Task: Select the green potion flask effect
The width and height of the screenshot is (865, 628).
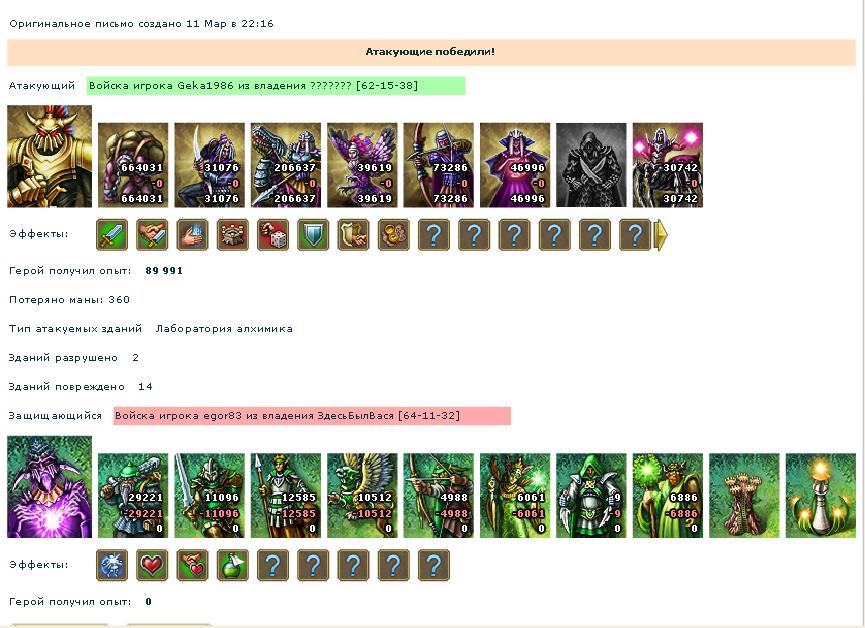Action: point(233,565)
